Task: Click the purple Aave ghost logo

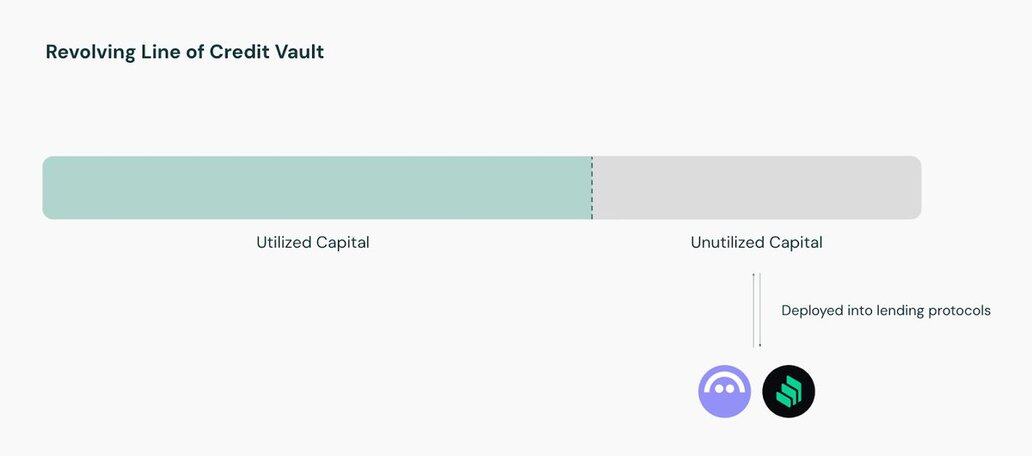Action: click(x=724, y=391)
